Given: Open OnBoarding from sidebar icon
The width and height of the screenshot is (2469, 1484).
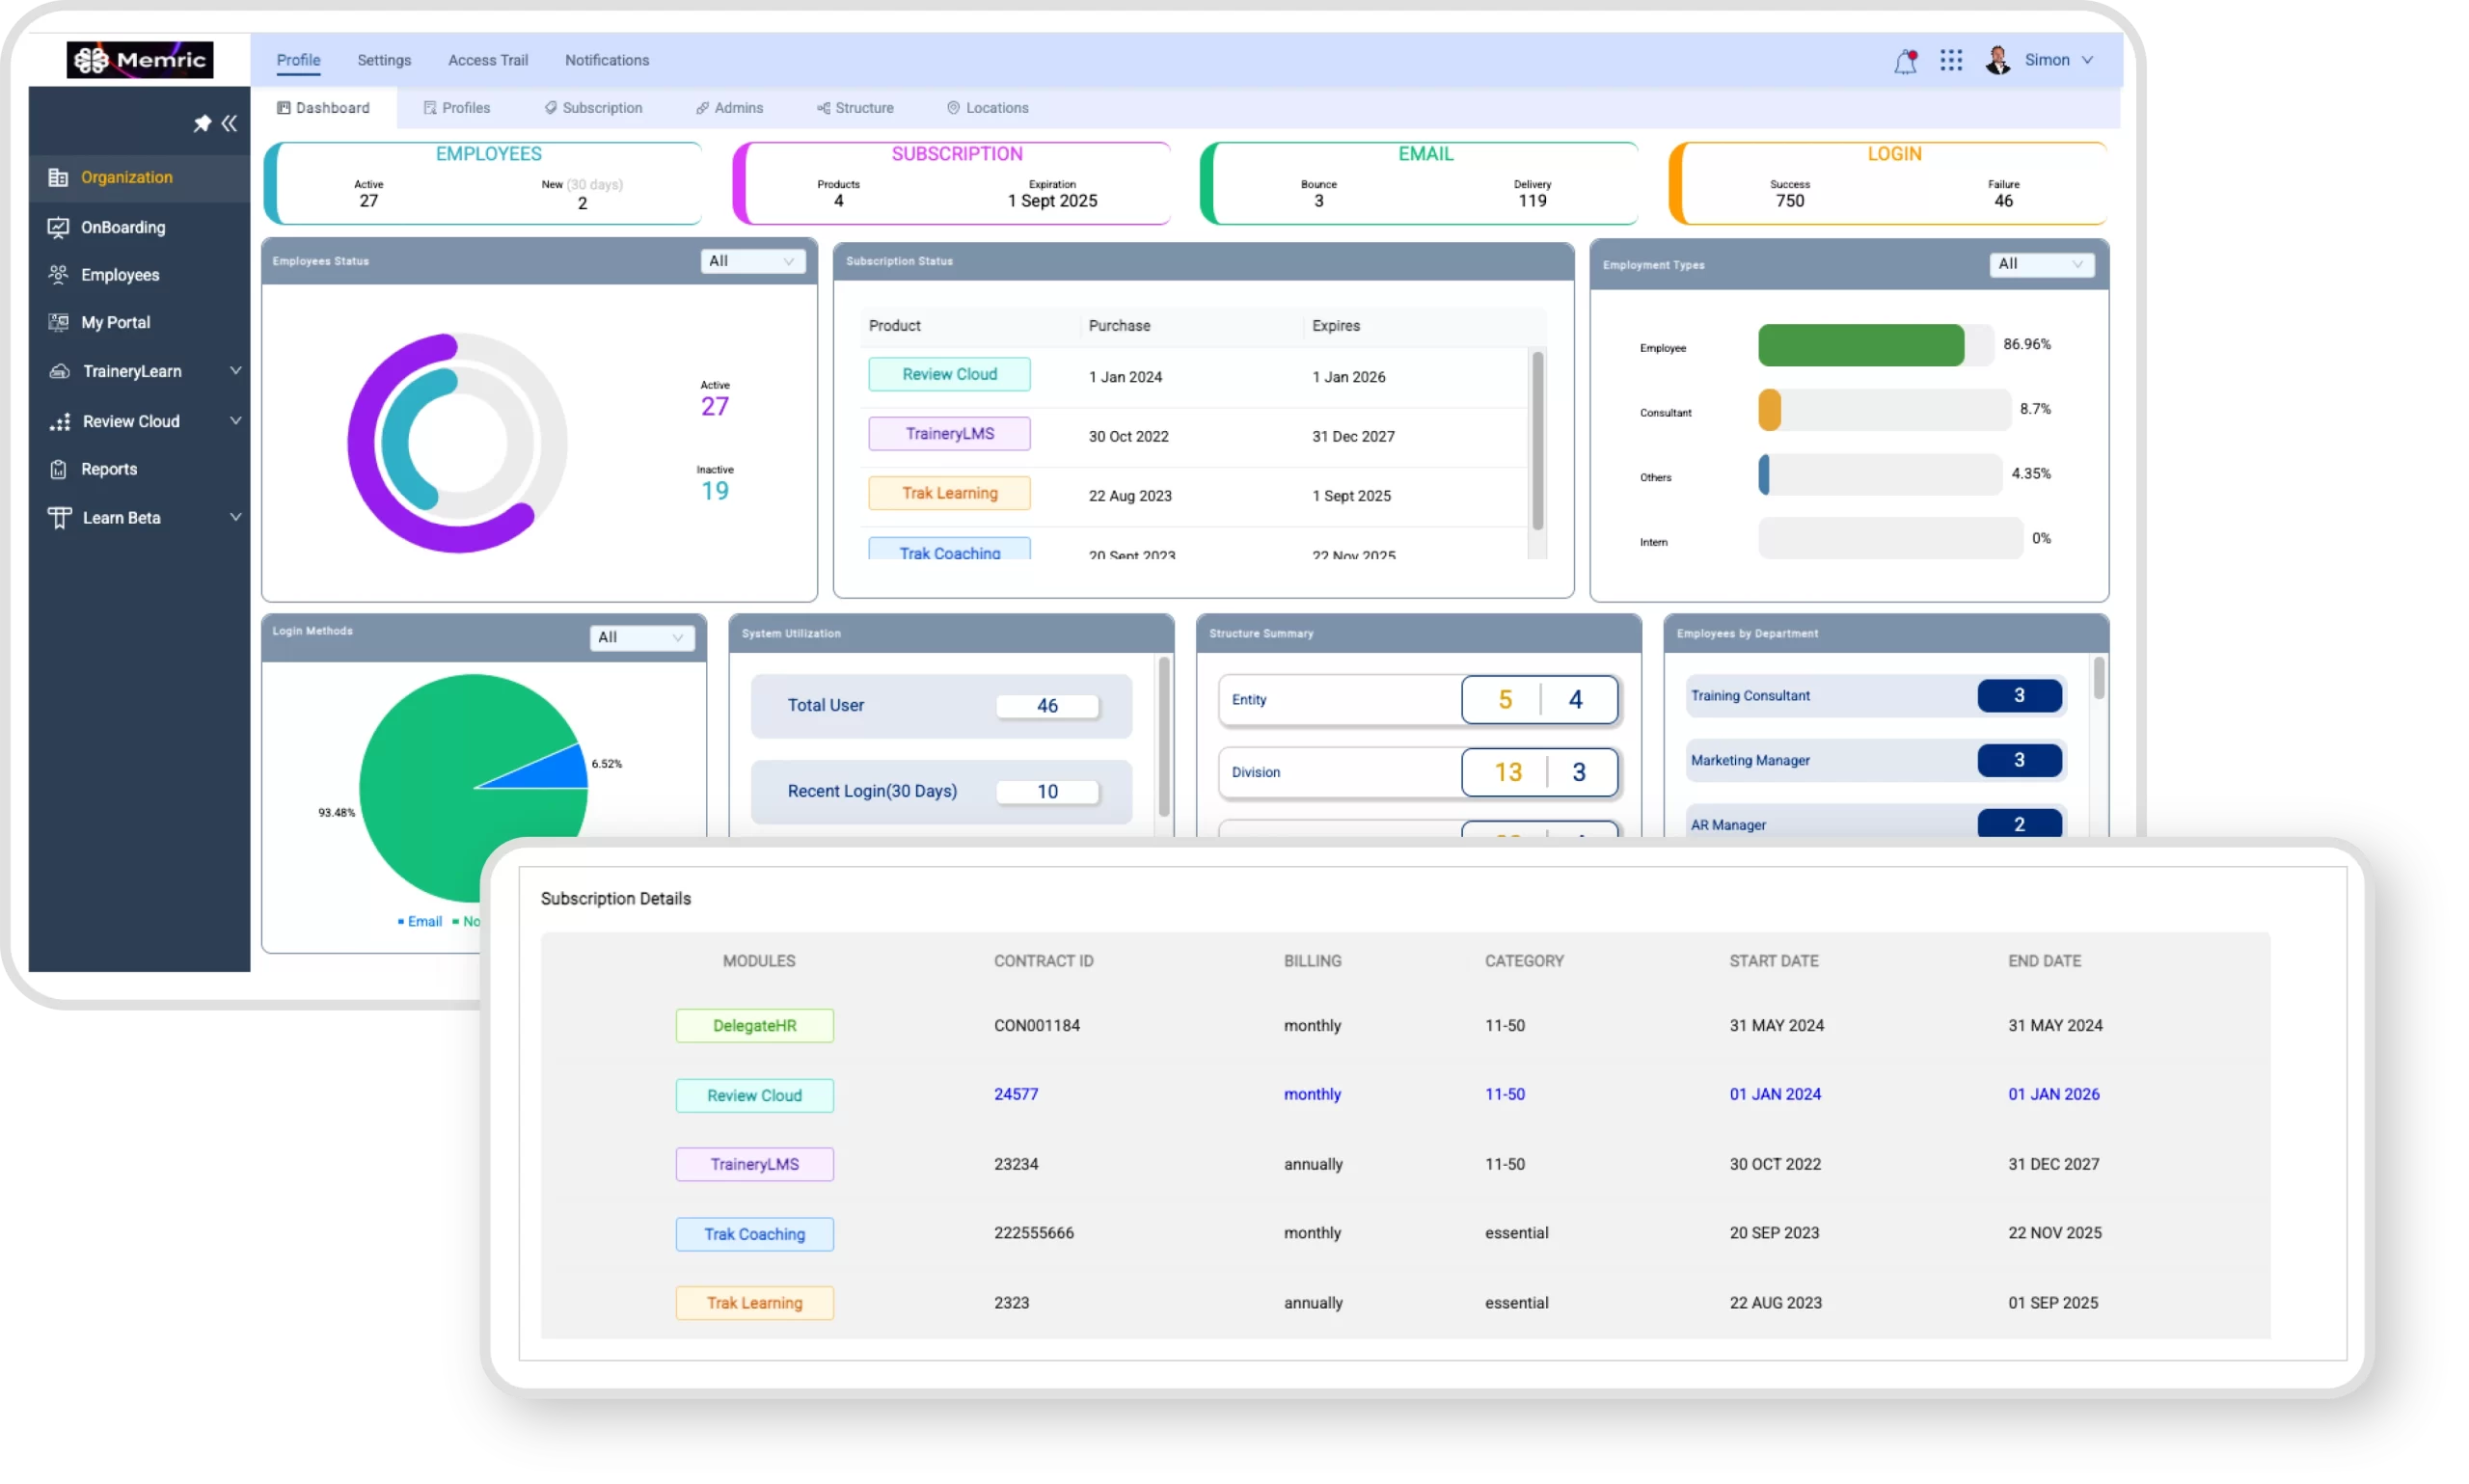Looking at the screenshot, I should click(x=58, y=227).
